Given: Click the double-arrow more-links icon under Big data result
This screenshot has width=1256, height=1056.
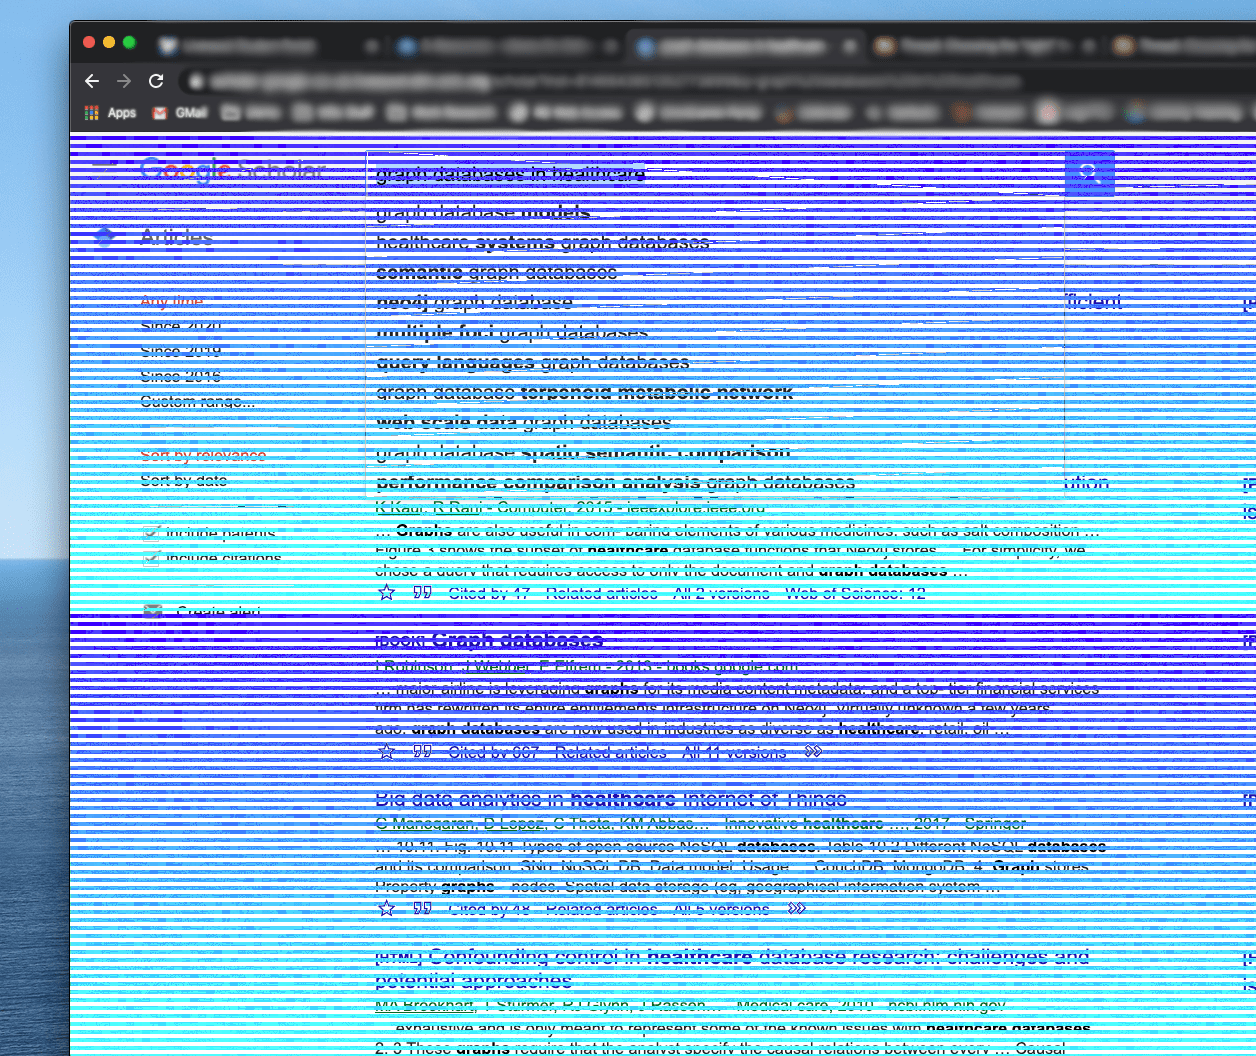Looking at the screenshot, I should pos(797,908).
